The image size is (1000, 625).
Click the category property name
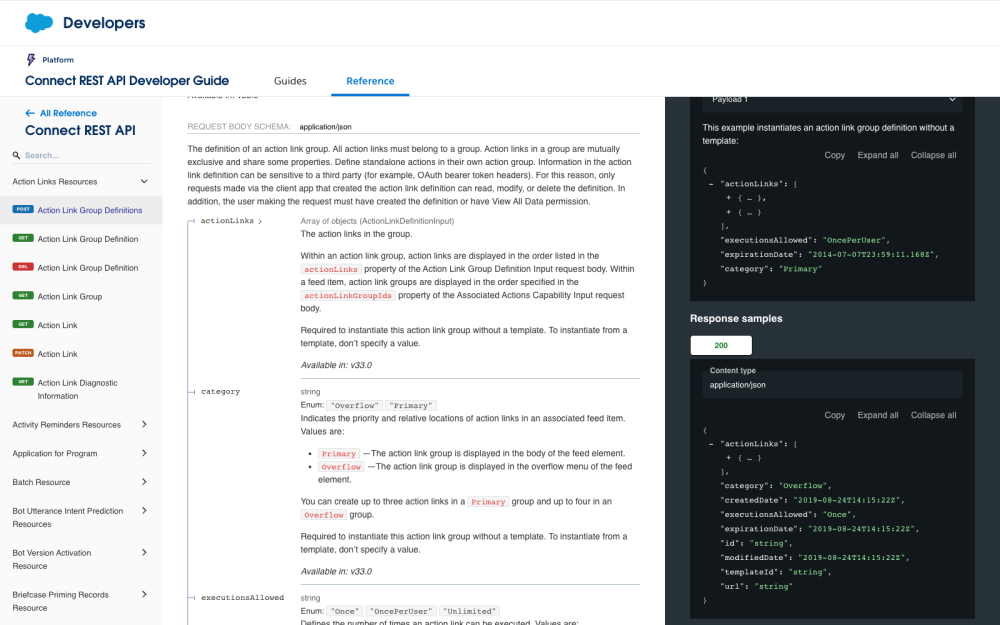coord(221,392)
